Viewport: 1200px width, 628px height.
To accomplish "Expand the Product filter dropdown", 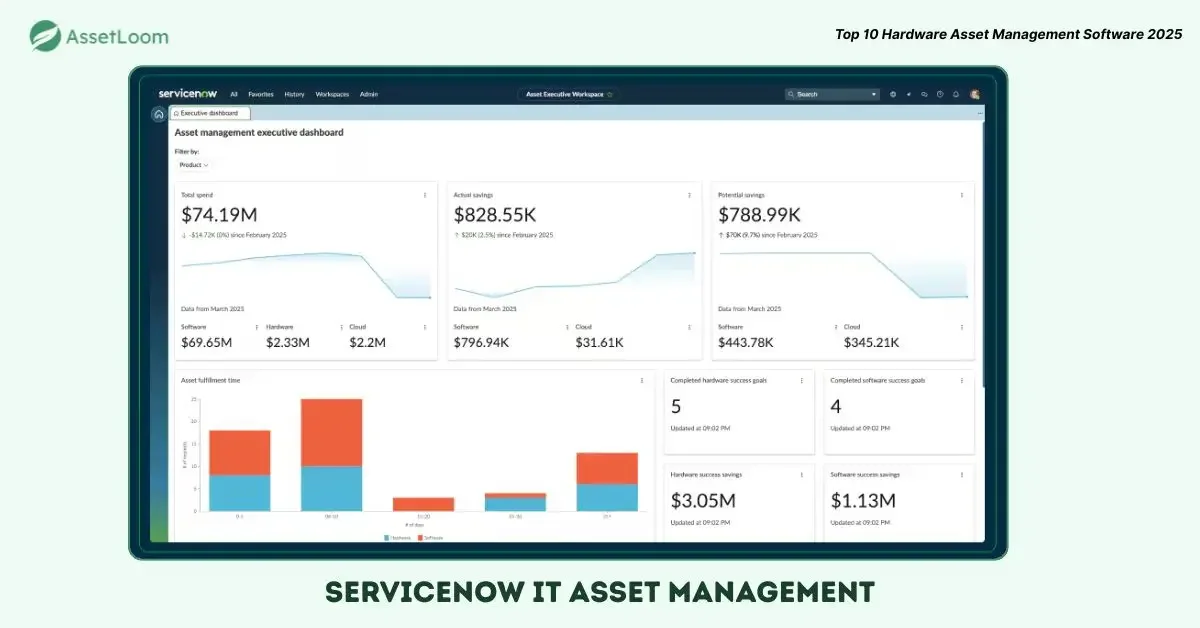I will point(193,164).
